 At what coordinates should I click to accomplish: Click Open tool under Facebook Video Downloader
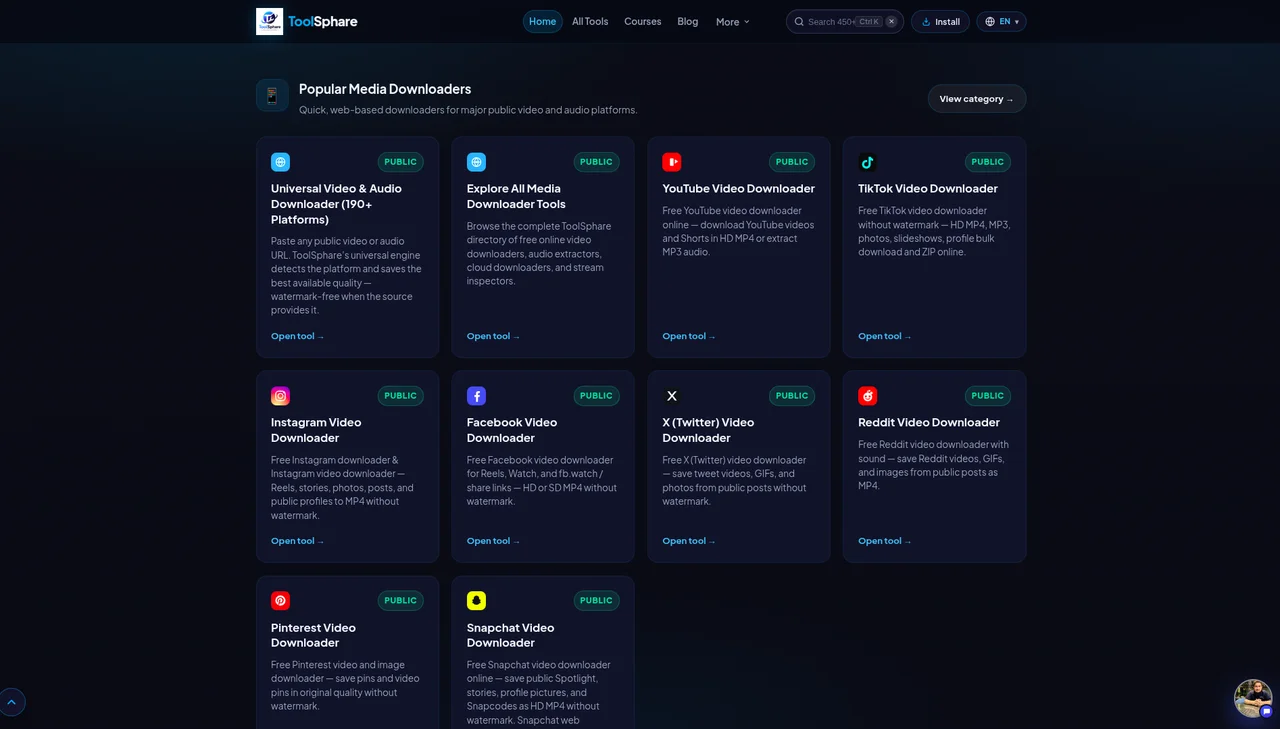point(493,541)
